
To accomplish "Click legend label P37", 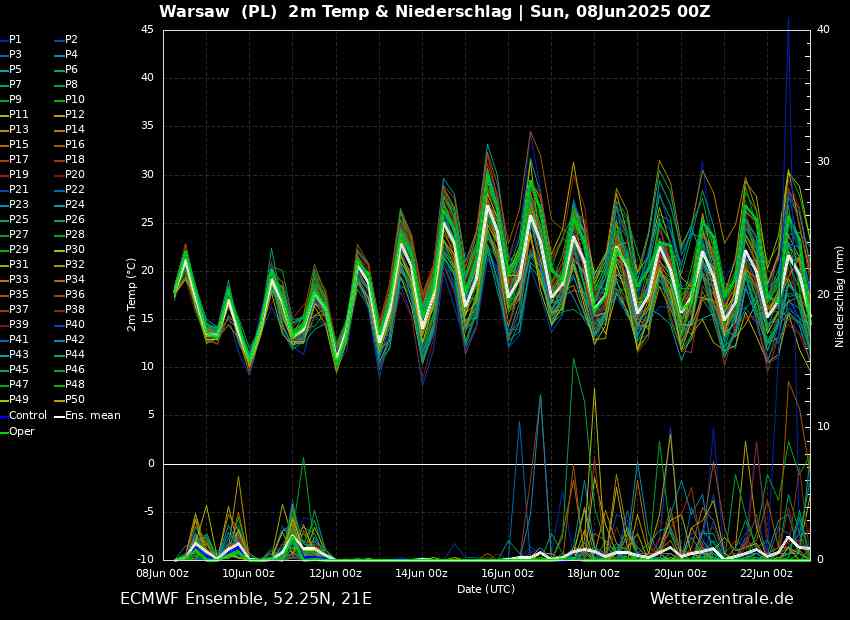I will [15, 309].
